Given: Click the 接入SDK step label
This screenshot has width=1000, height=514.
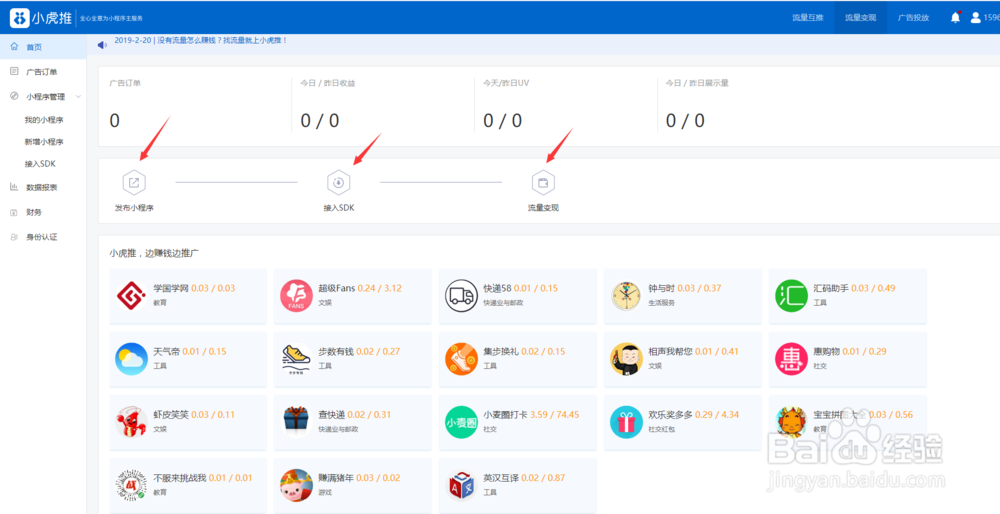Looking at the screenshot, I should point(339,208).
